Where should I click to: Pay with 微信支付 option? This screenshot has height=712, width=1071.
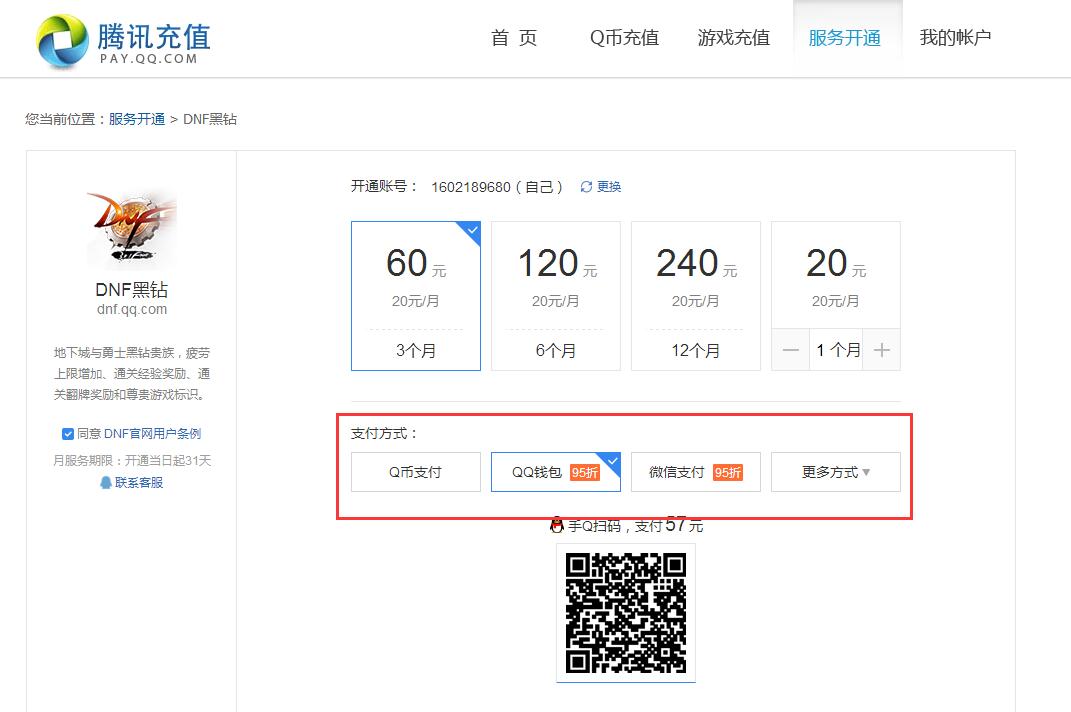(696, 472)
